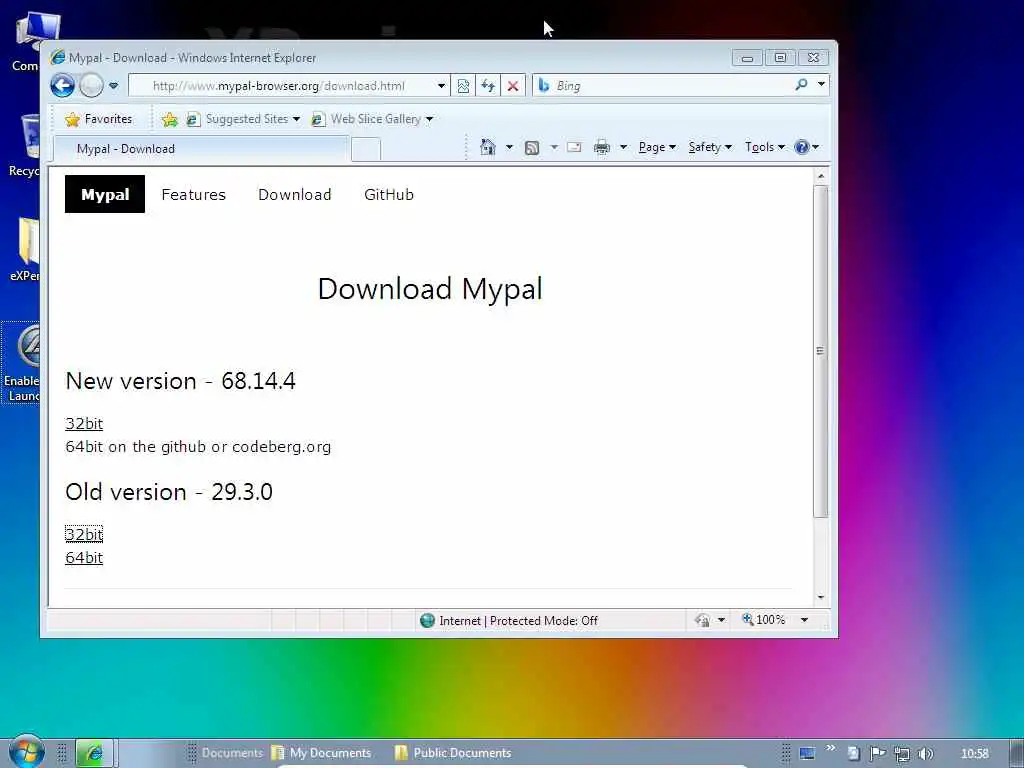The image size is (1024, 768).
Task: Click the search magnifier icon
Action: click(x=801, y=84)
